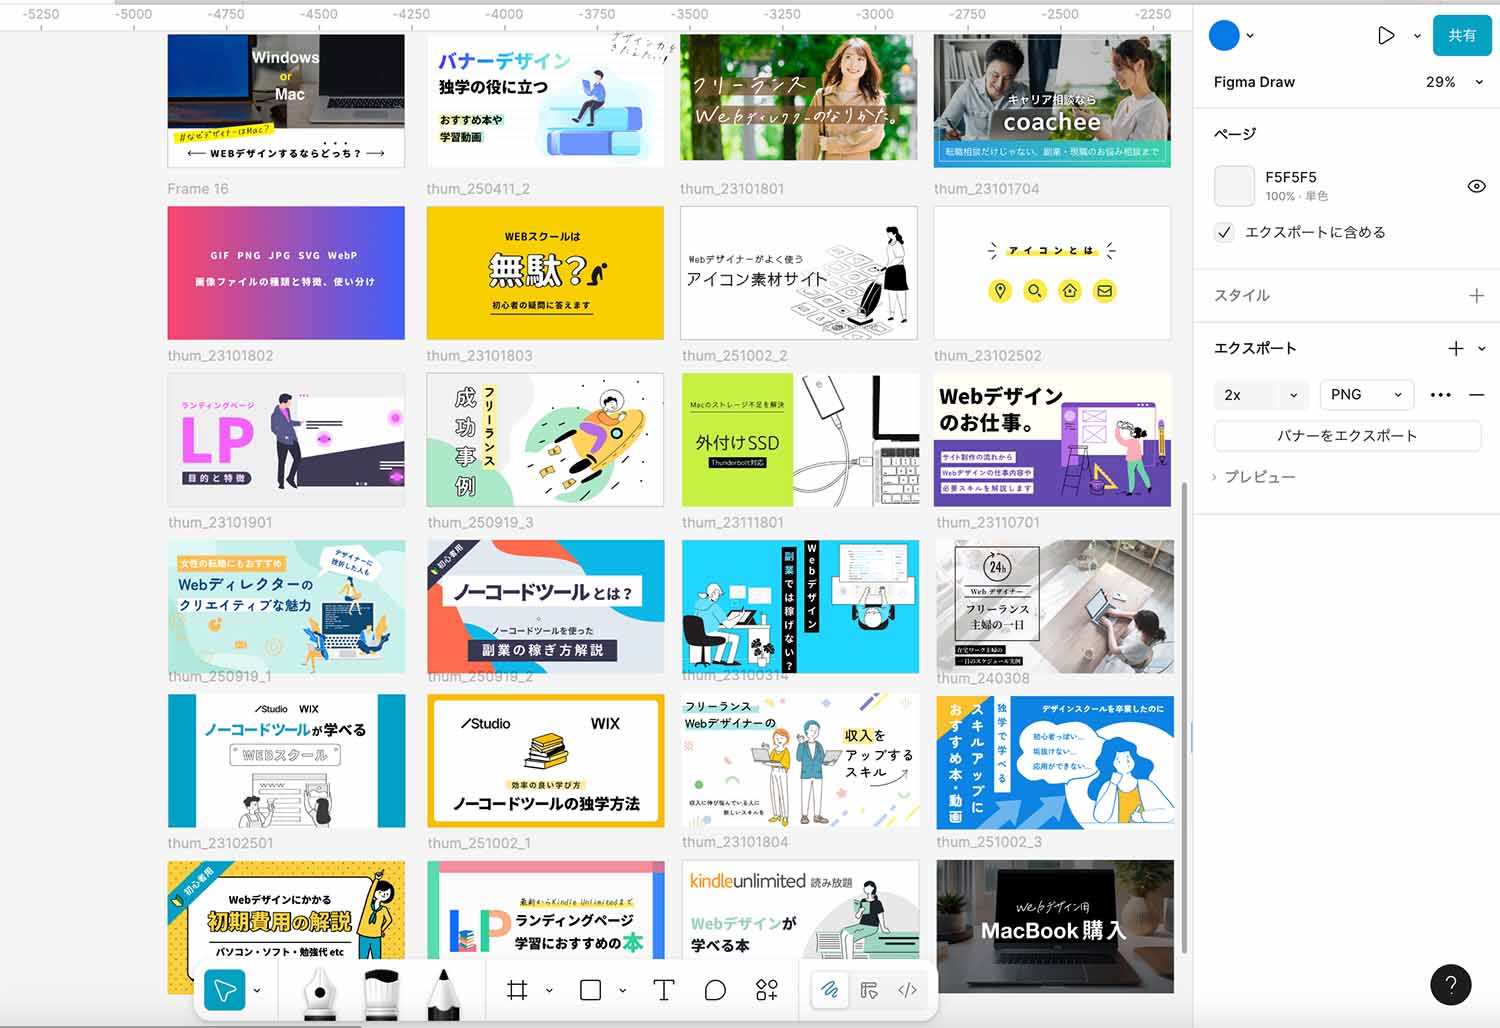This screenshot has height=1028, width=1500.
Task: Pick the Pen nib tool
Action: pyautogui.click(x=319, y=992)
